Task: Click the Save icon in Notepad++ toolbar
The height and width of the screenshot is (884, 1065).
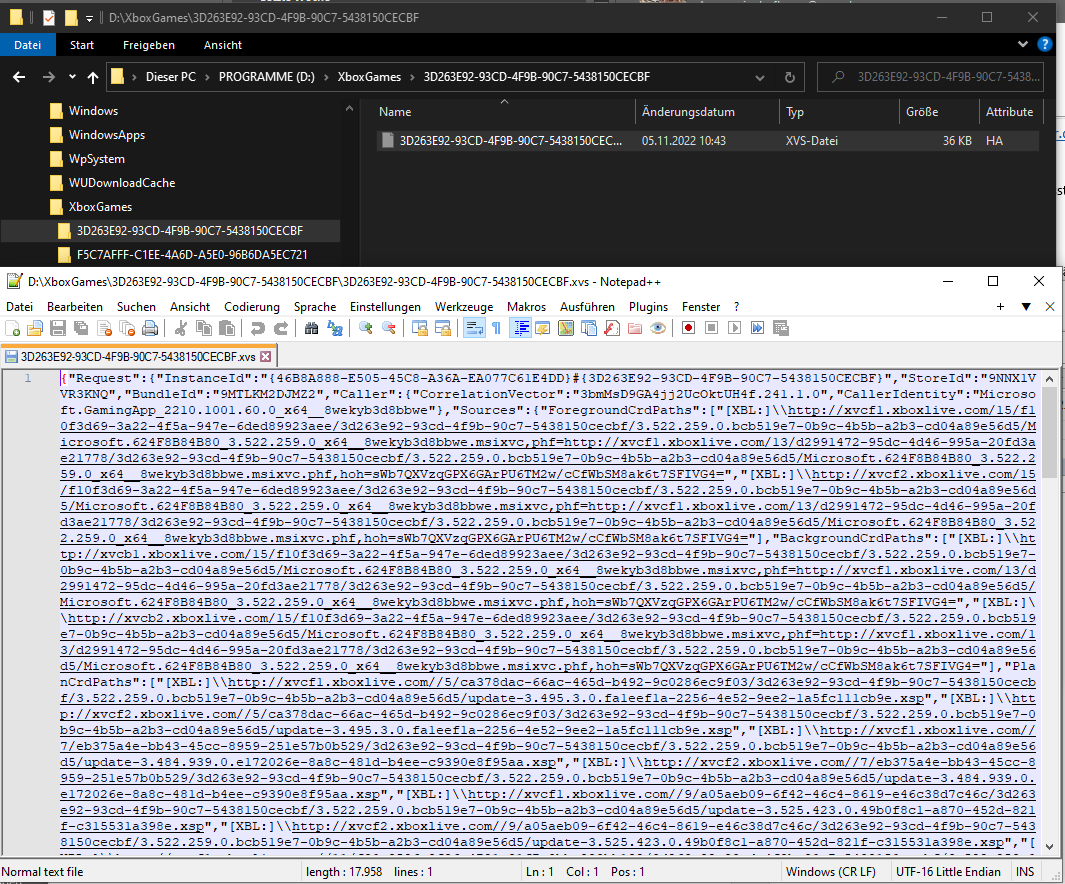Action: point(58,329)
